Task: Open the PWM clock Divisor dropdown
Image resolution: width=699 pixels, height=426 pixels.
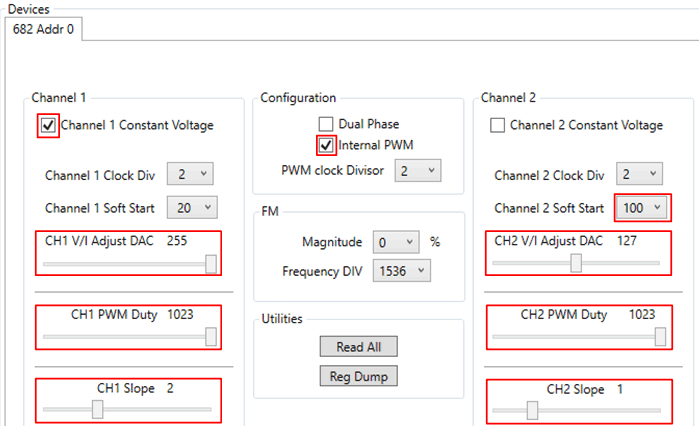Action: pos(417,171)
